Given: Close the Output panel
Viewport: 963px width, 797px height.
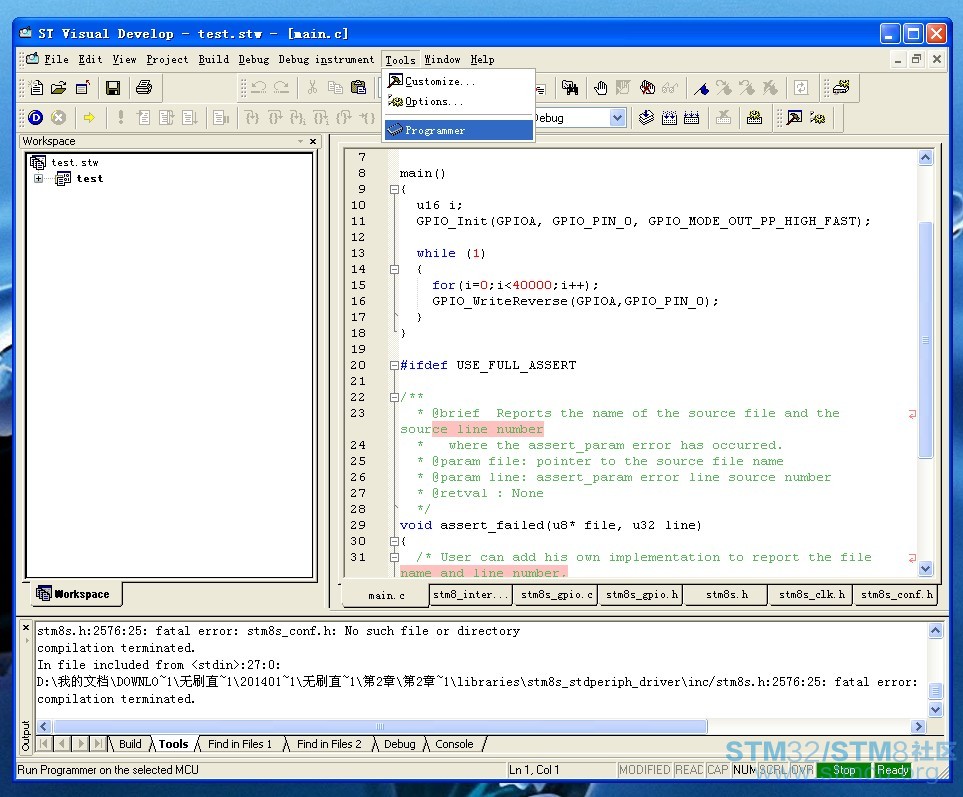Looking at the screenshot, I should tap(26, 628).
